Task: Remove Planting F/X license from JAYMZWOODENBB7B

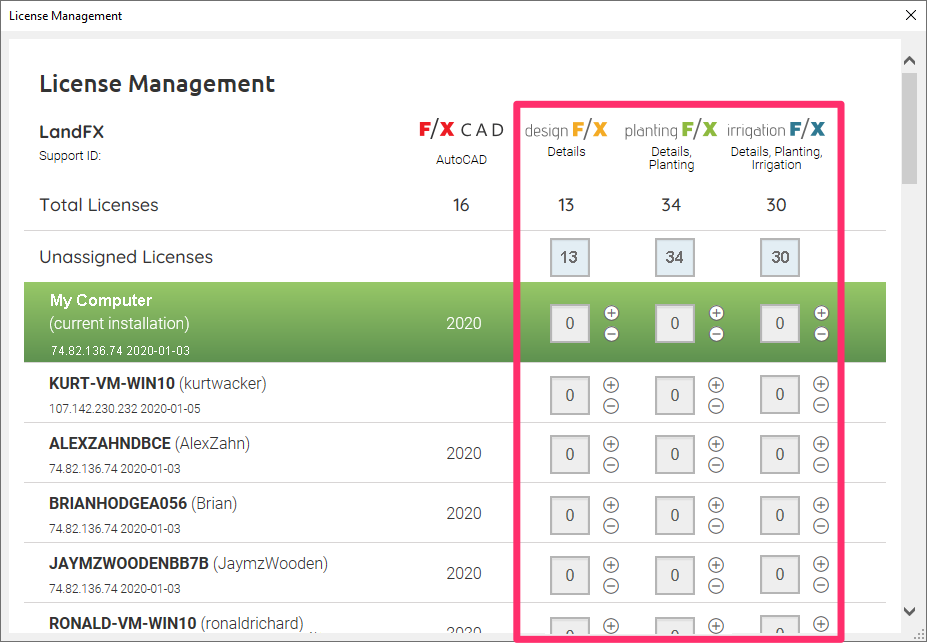Action: tap(716, 586)
